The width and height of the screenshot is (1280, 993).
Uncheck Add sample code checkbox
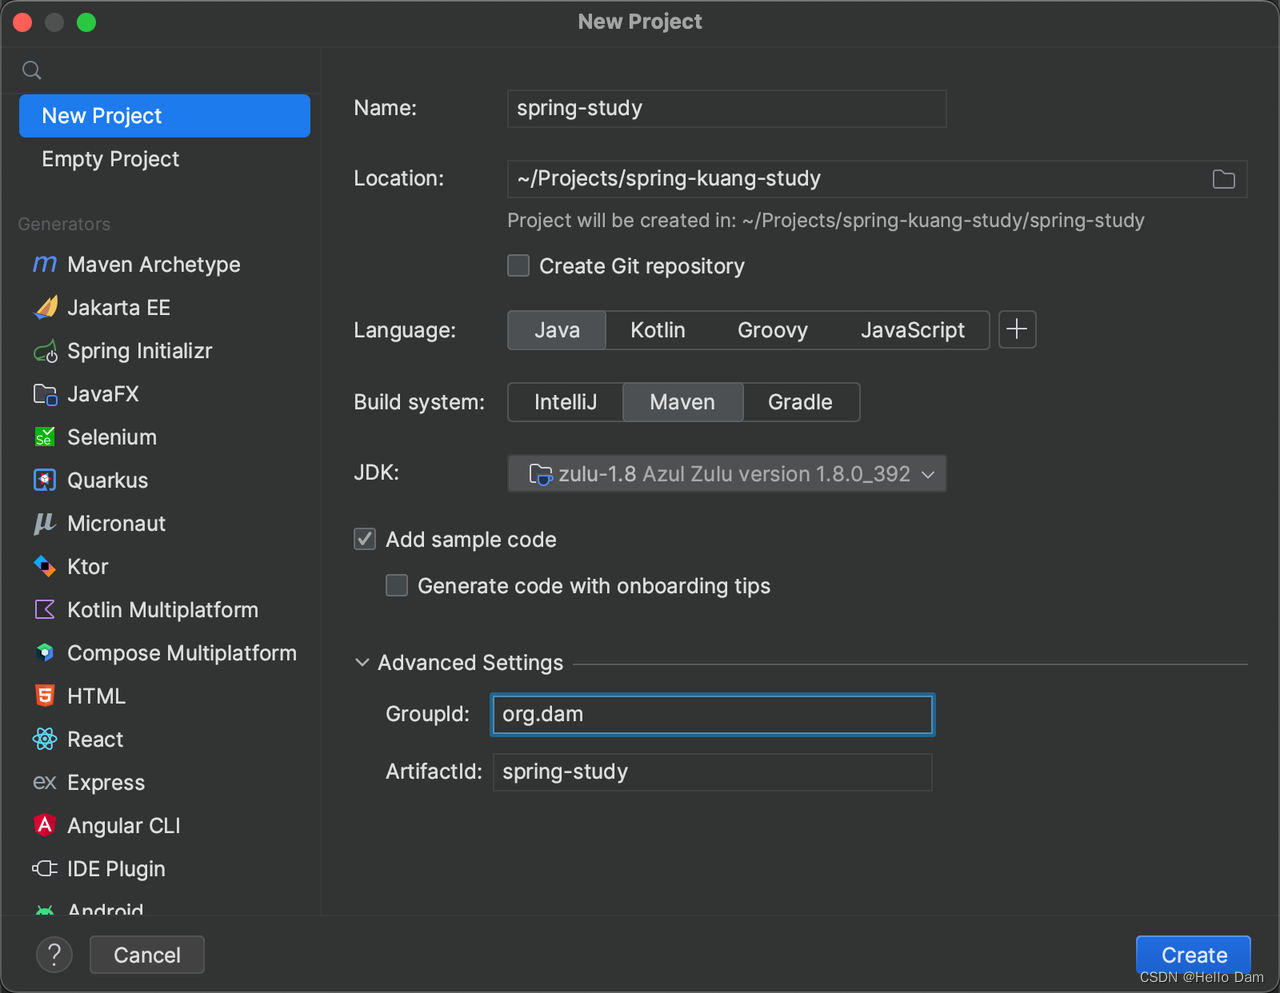[365, 539]
